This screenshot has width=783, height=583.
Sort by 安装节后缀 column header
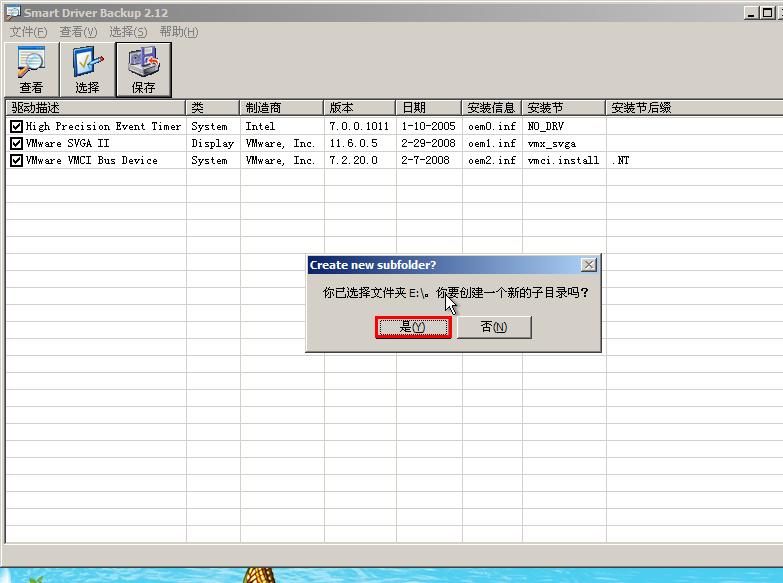tap(694, 107)
